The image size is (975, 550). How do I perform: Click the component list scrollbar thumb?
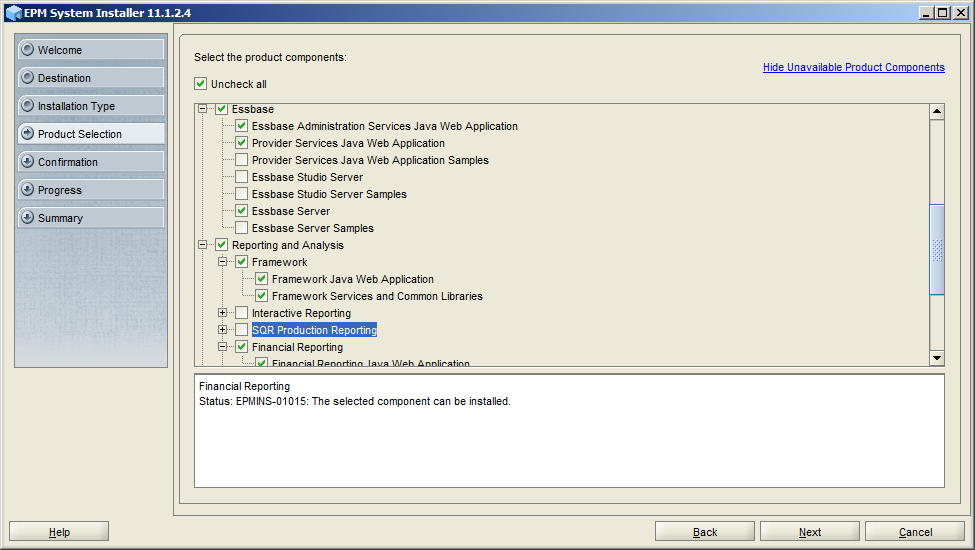937,249
